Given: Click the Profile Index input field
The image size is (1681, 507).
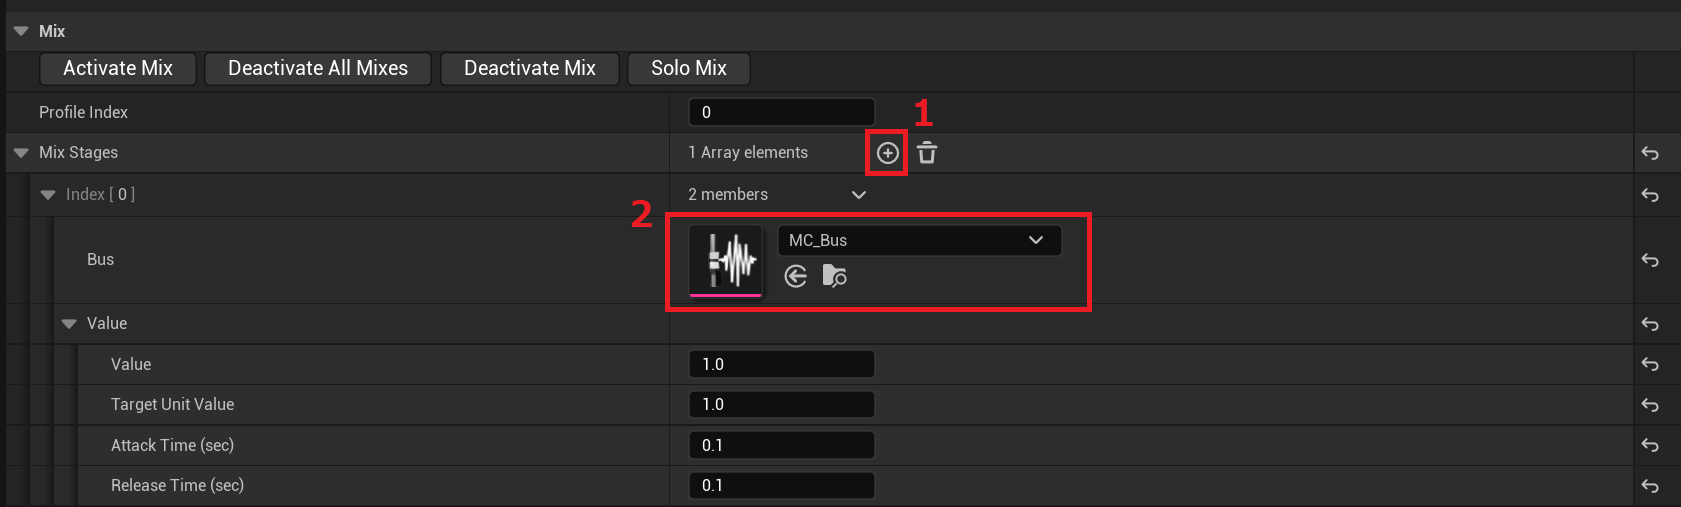Looking at the screenshot, I should (x=782, y=112).
